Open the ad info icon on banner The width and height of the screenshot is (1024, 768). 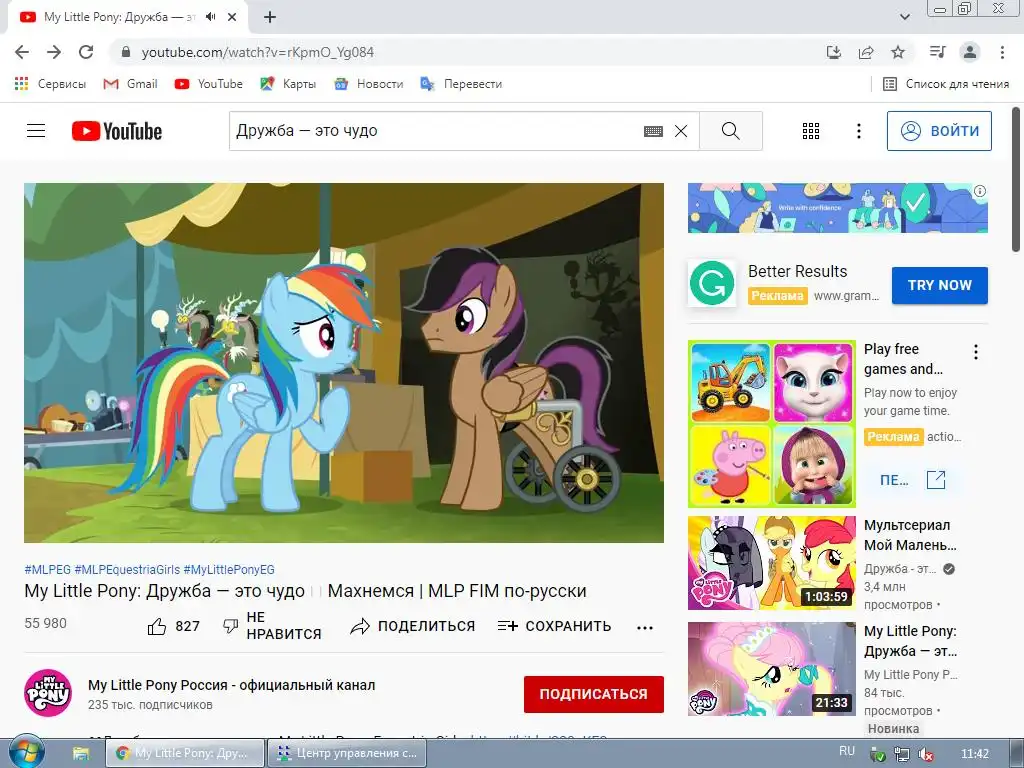click(x=980, y=191)
